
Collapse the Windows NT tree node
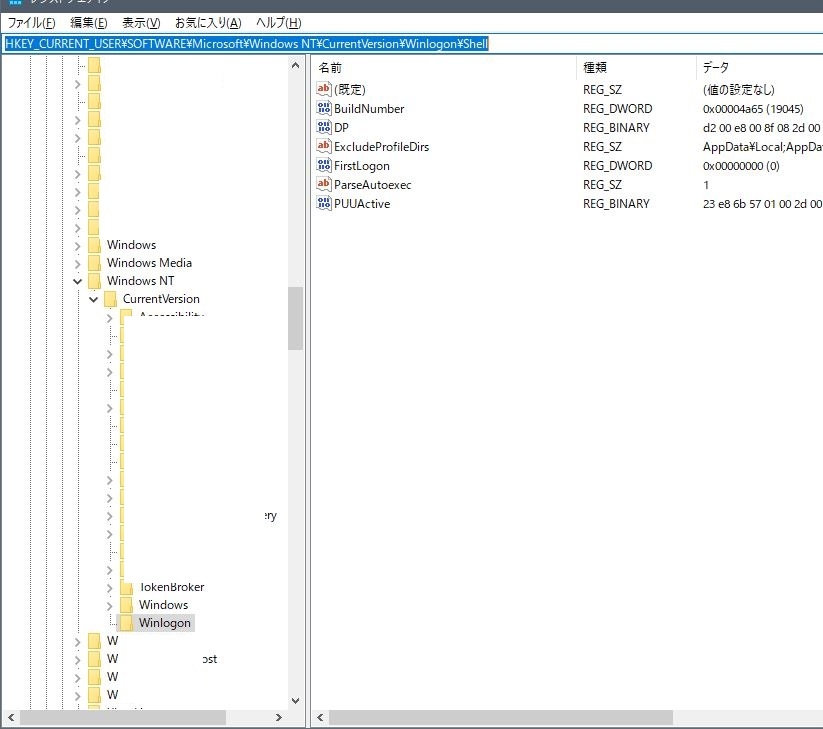coord(78,281)
